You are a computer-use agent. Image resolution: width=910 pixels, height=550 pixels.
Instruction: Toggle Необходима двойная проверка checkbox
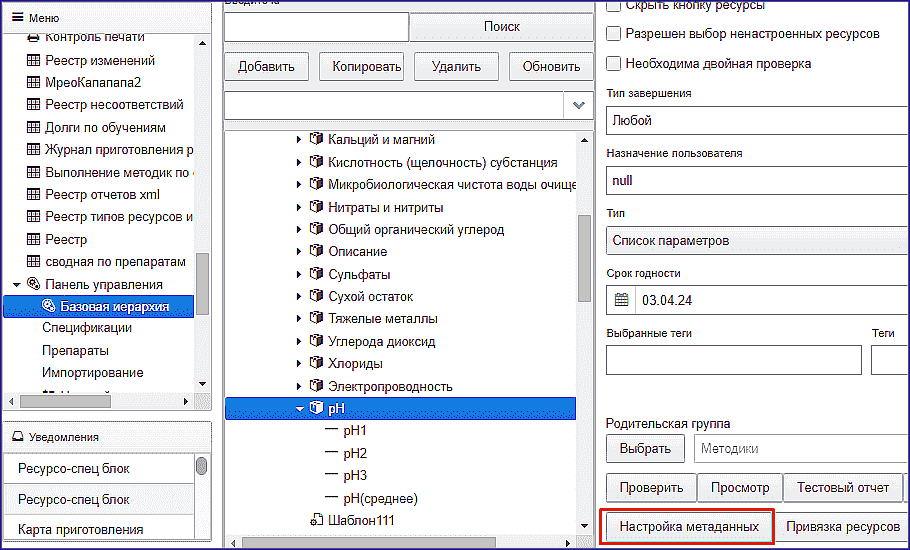pyautogui.click(x=613, y=63)
